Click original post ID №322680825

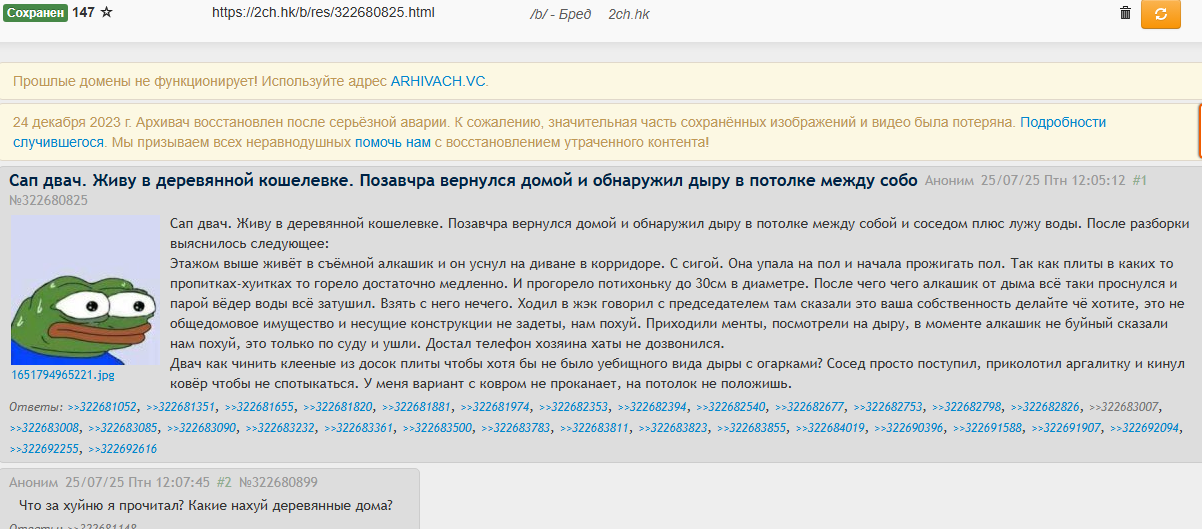pos(48,200)
